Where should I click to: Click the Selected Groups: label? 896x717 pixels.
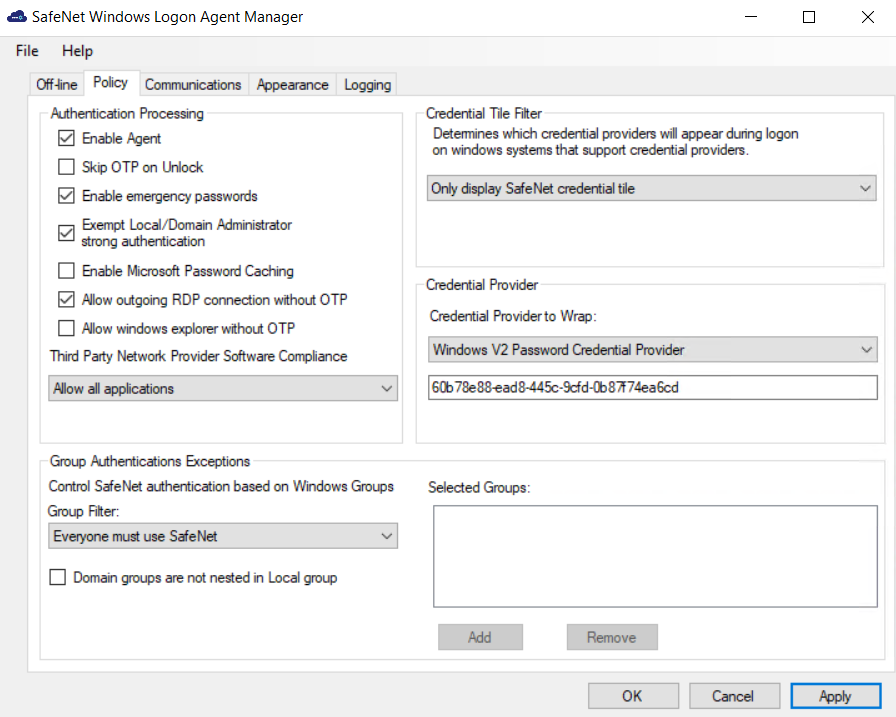coord(479,487)
